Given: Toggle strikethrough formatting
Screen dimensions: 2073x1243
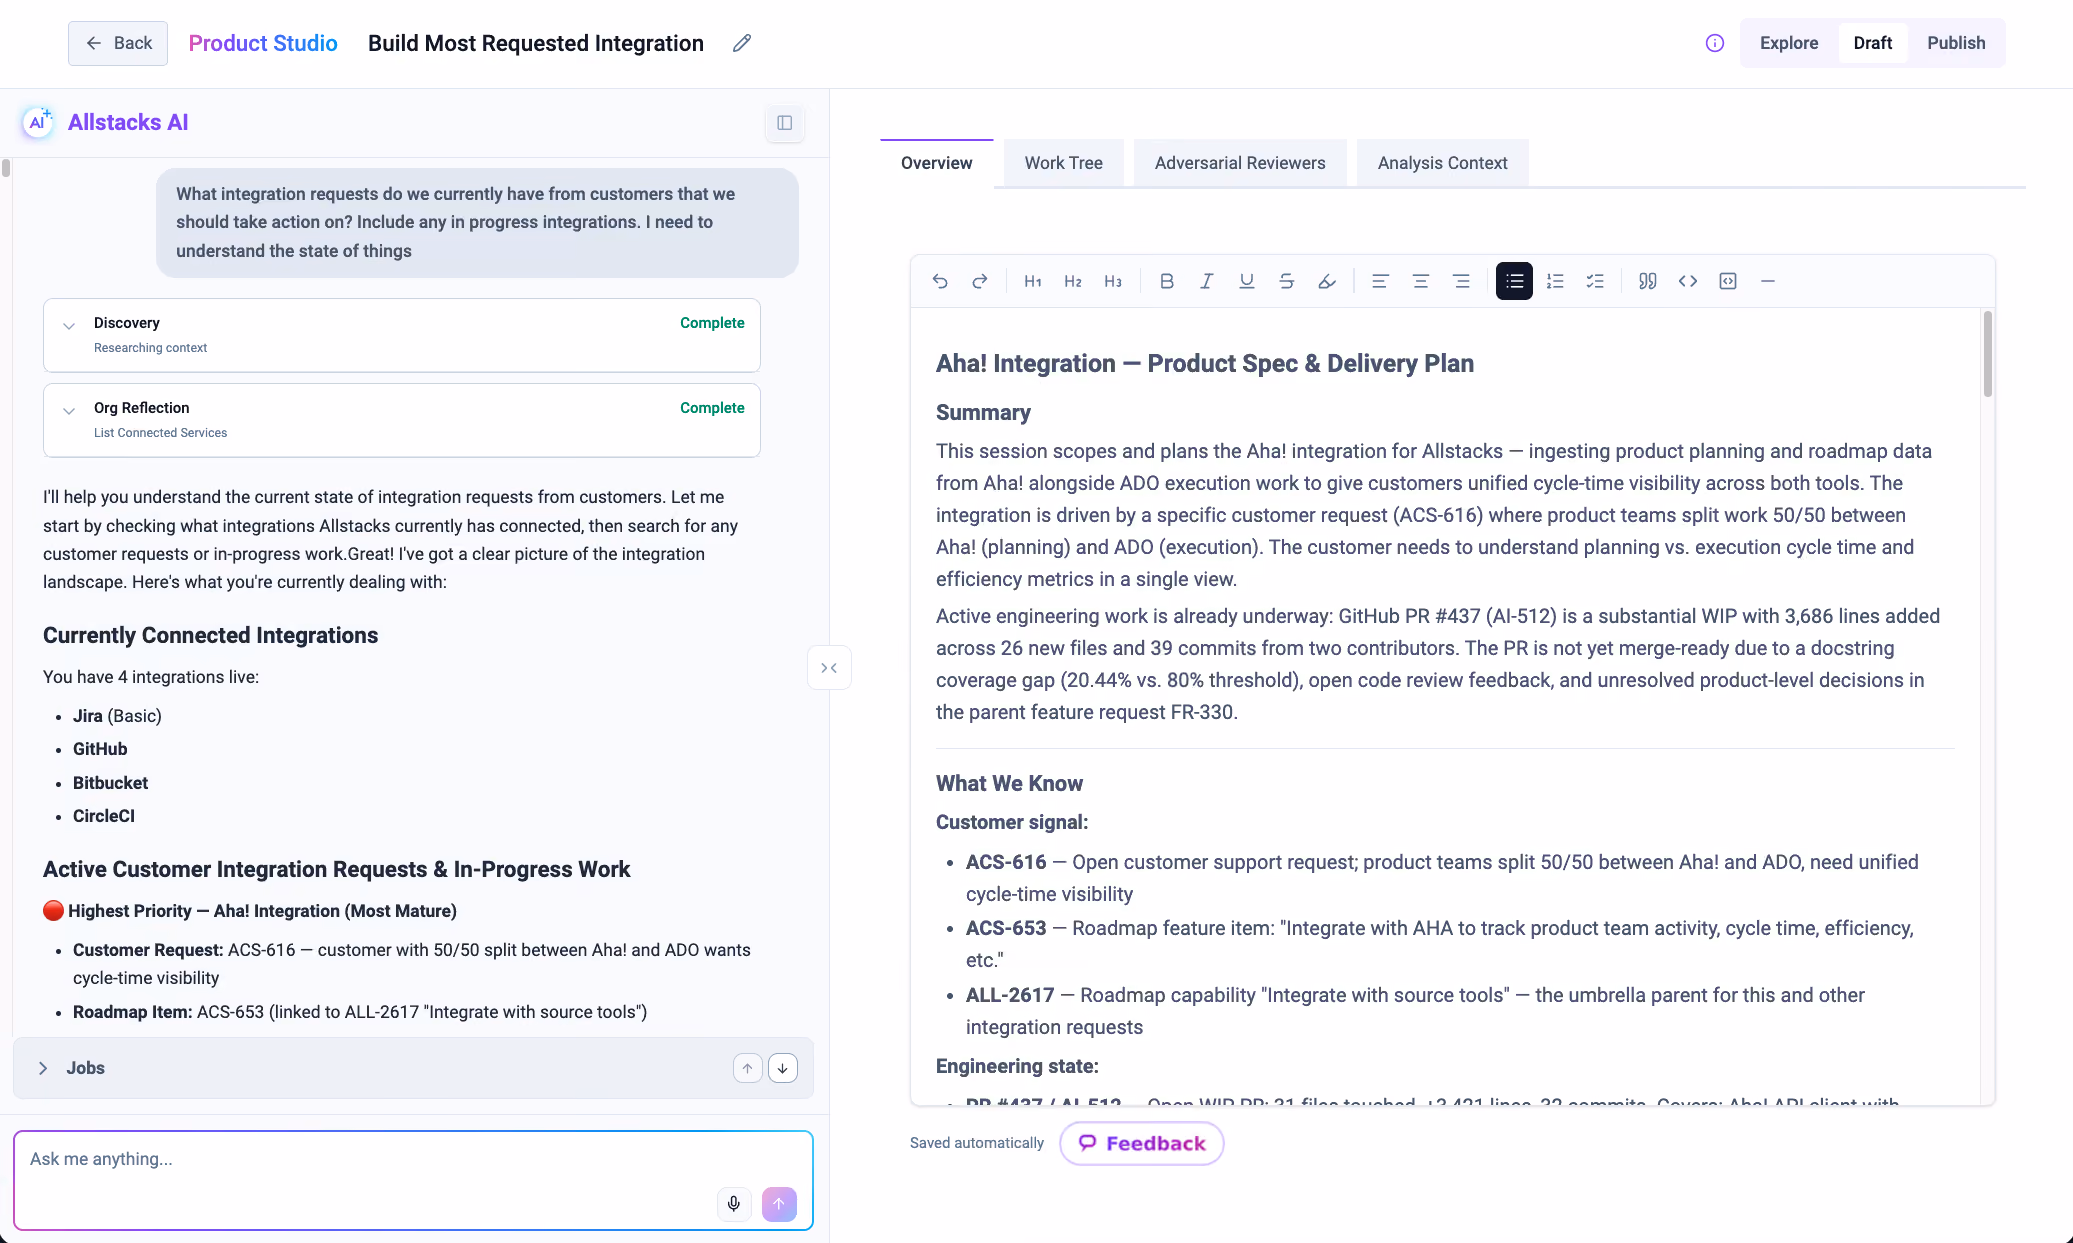Looking at the screenshot, I should [x=1286, y=281].
